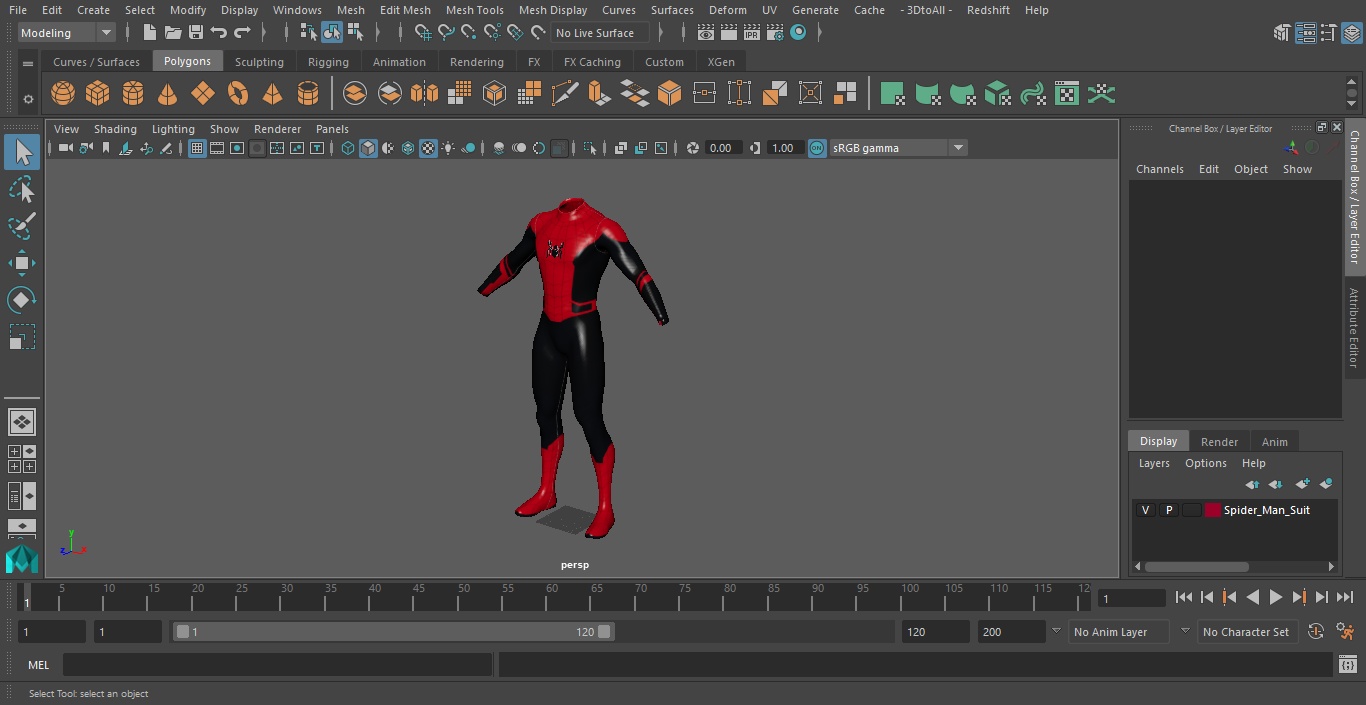Viewport: 1366px width, 705px height.
Task: Open the Edit Mesh menu
Action: 405,10
